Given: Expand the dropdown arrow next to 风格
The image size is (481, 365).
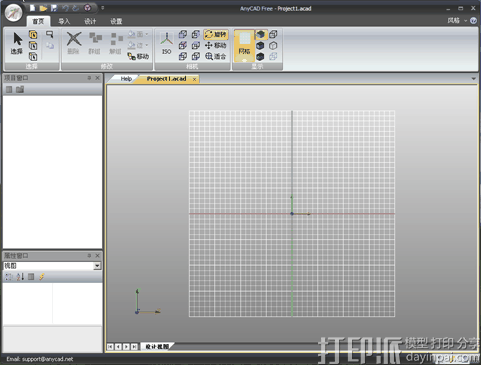Looking at the screenshot, I should [x=465, y=21].
